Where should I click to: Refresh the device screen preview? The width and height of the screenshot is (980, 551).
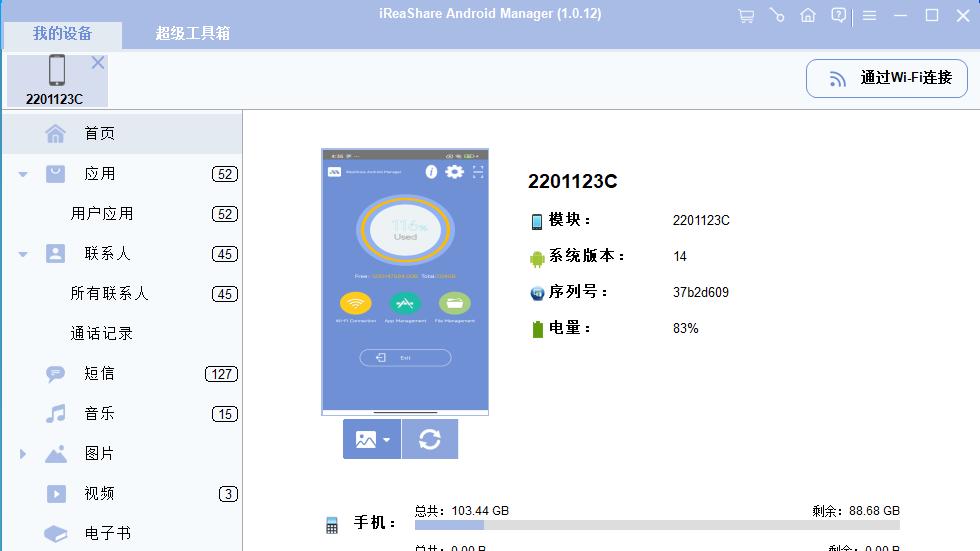coord(430,439)
